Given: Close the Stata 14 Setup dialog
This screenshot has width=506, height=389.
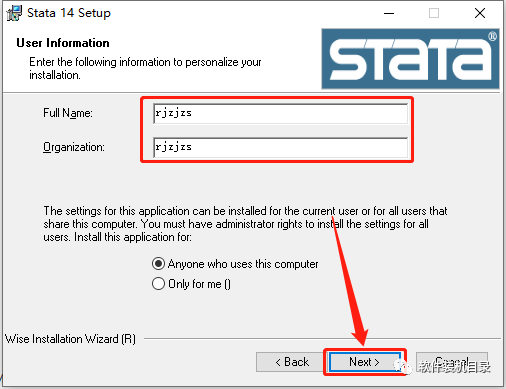Looking at the screenshot, I should (480, 13).
